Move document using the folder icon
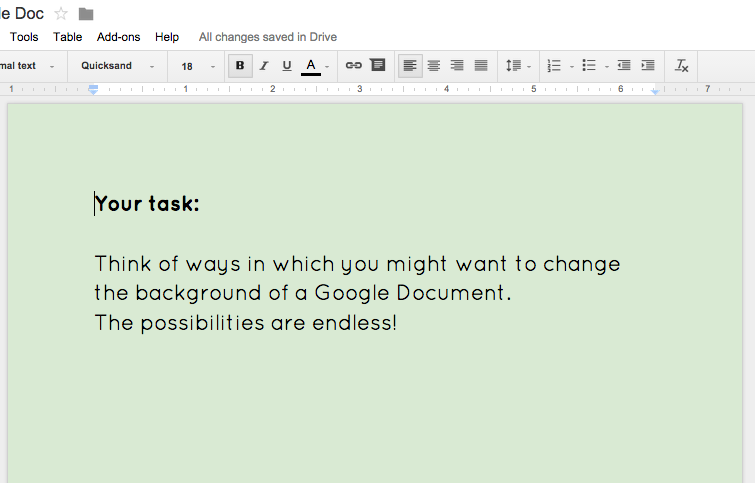The height and width of the screenshot is (483, 755). (86, 14)
